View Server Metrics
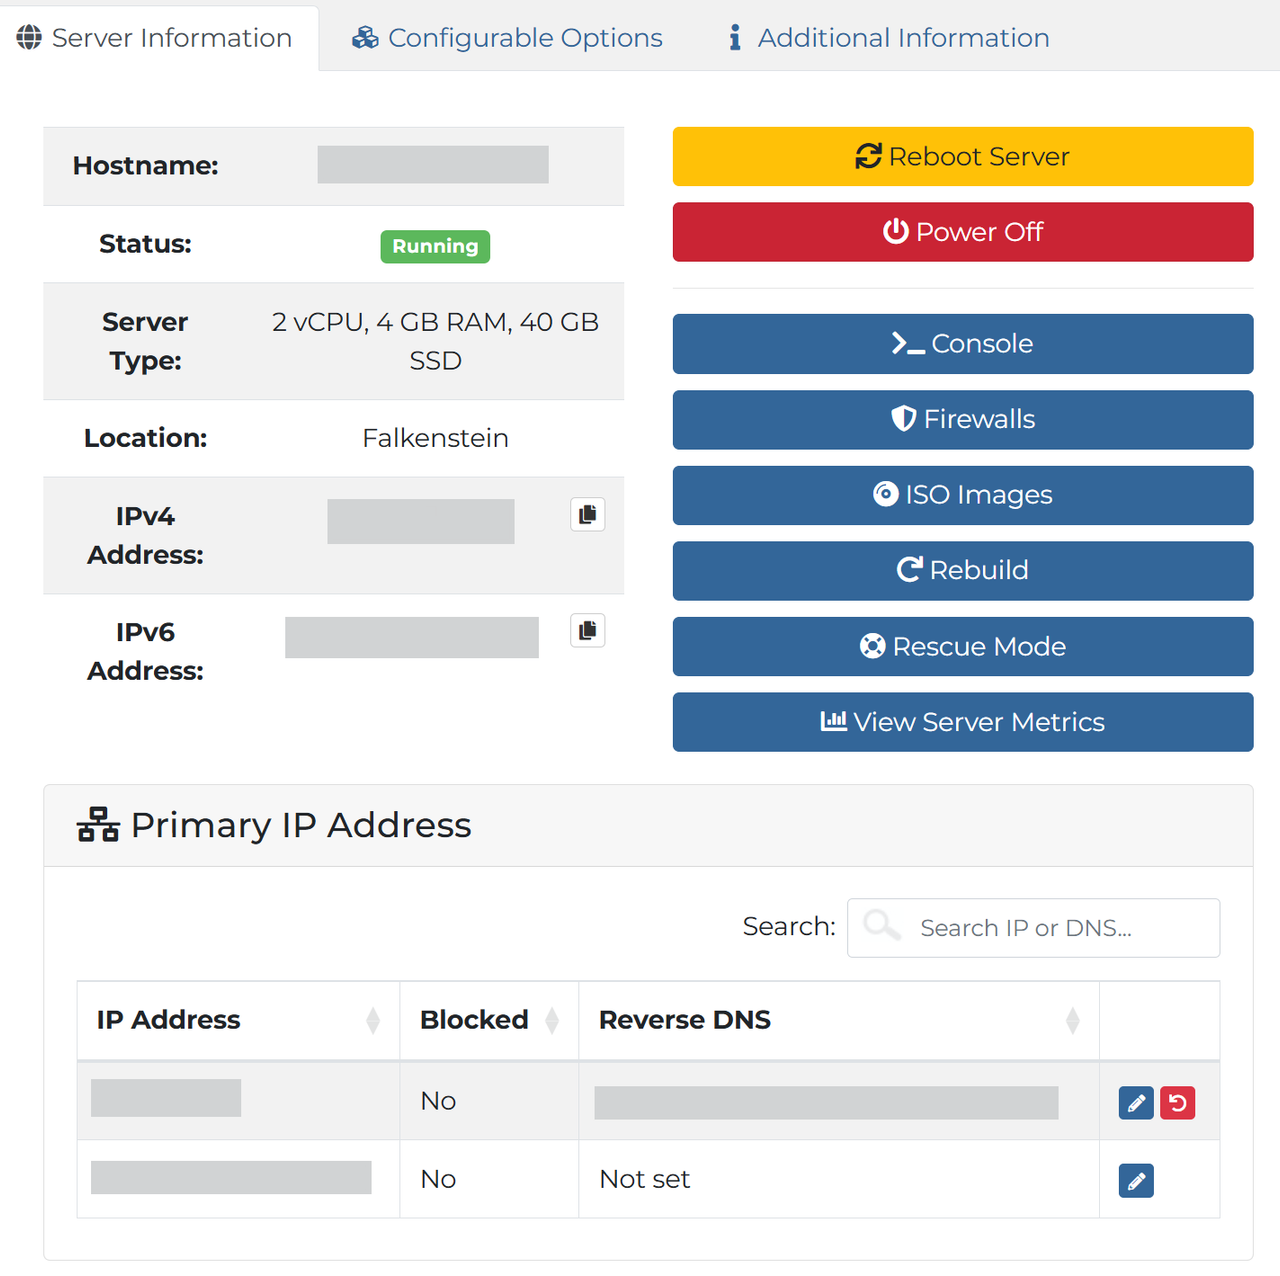The image size is (1280, 1276). (x=962, y=722)
